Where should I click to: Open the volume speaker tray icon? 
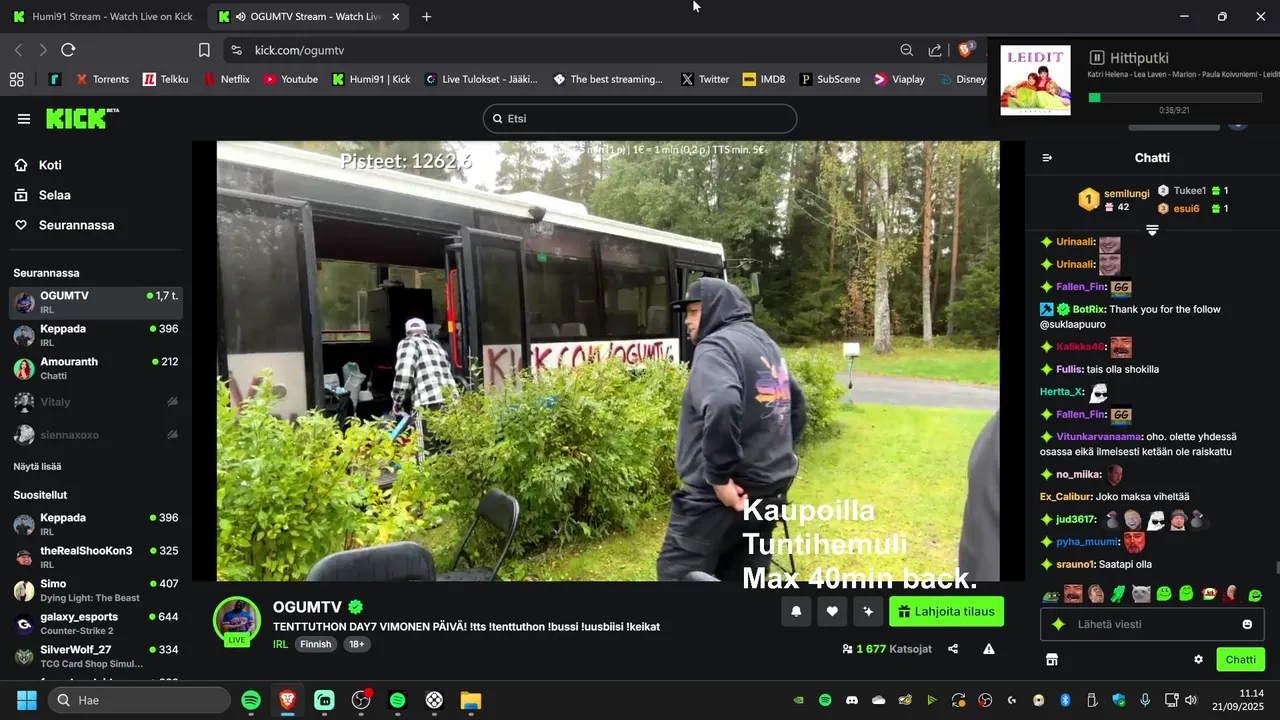click(1190, 700)
